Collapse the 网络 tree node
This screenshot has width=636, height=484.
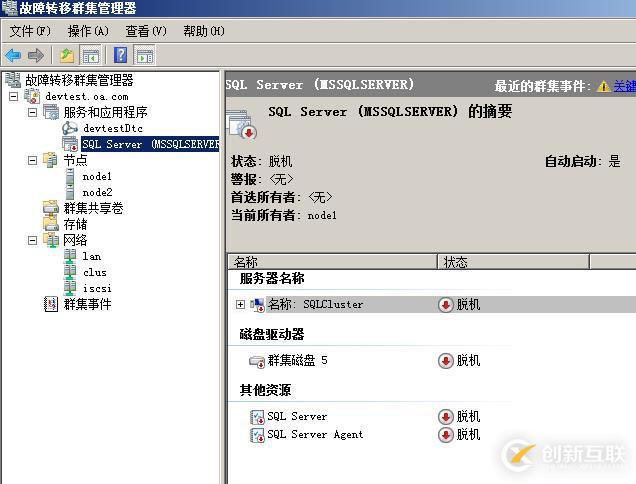tap(32, 241)
